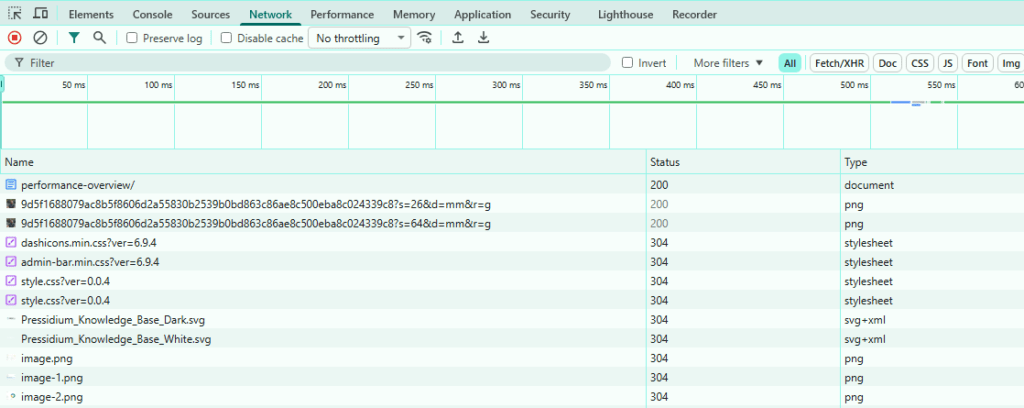Select the image-2.png request row

point(512,398)
